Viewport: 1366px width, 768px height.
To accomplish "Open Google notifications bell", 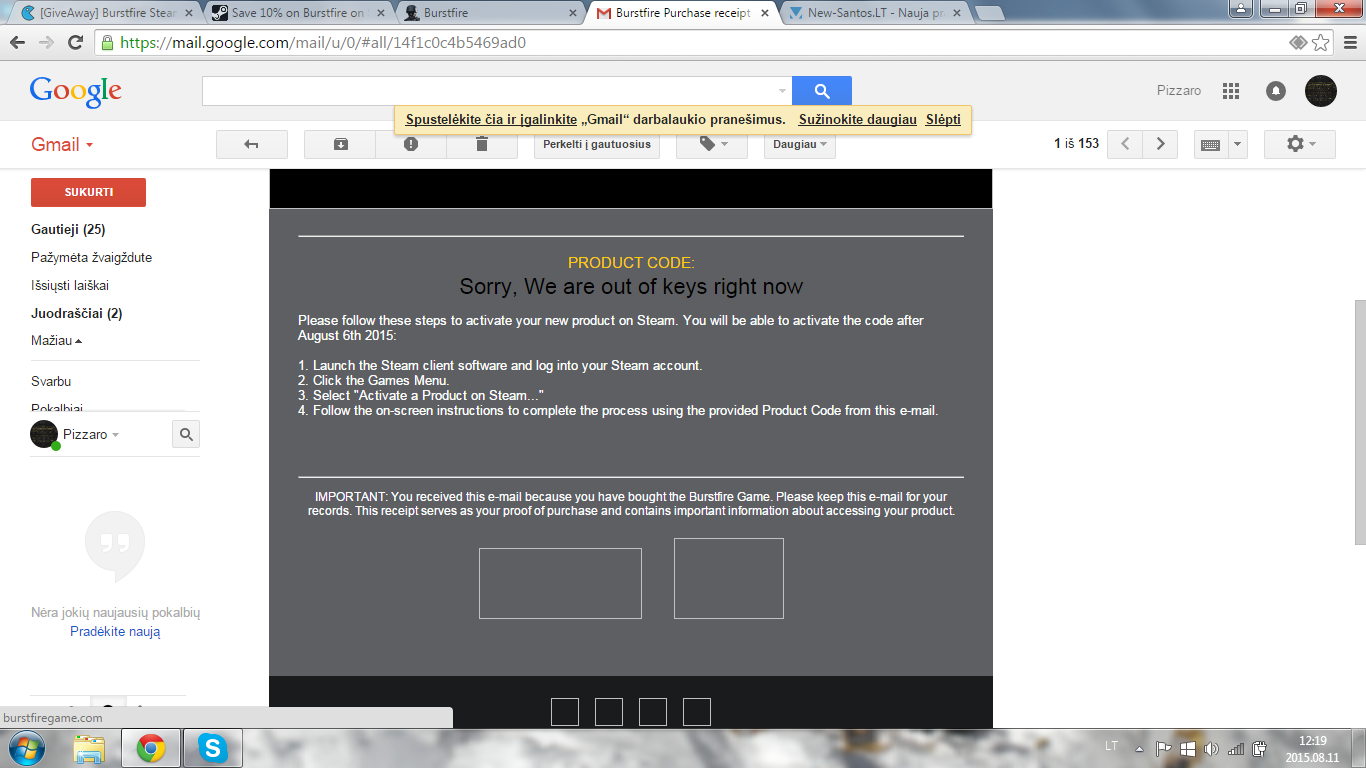I will tap(1276, 91).
